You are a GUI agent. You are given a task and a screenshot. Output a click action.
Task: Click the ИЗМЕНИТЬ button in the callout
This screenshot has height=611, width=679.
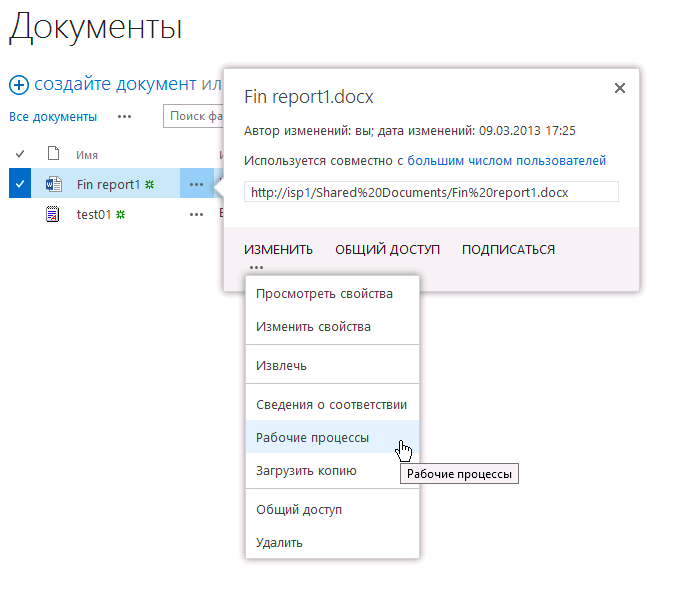pos(278,250)
